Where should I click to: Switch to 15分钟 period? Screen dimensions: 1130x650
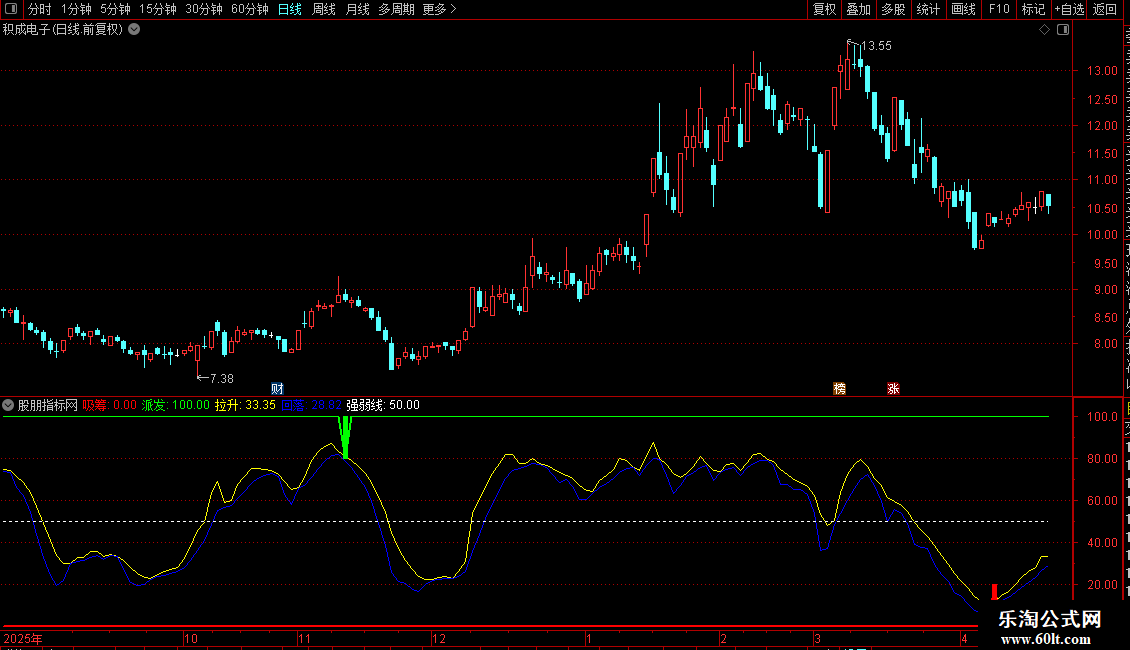coord(158,9)
